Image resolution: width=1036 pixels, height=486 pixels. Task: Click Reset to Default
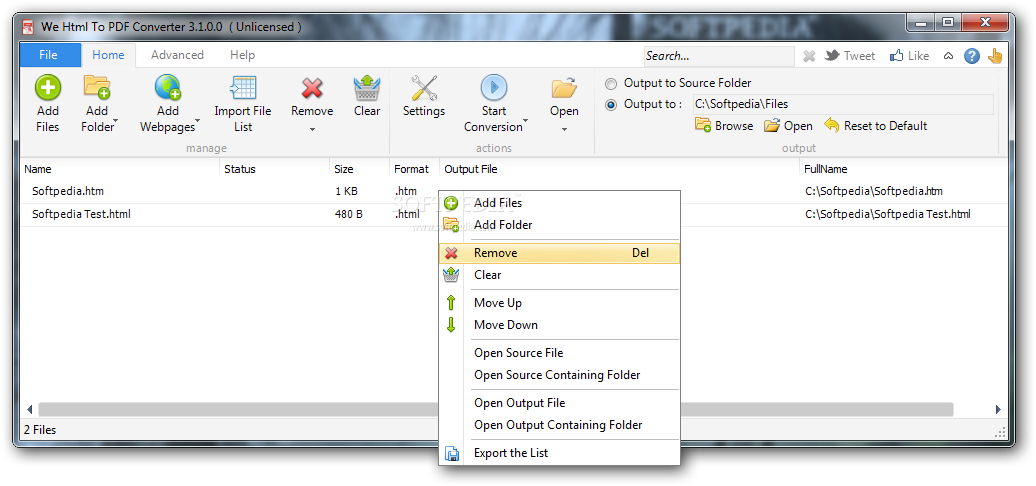click(876, 125)
